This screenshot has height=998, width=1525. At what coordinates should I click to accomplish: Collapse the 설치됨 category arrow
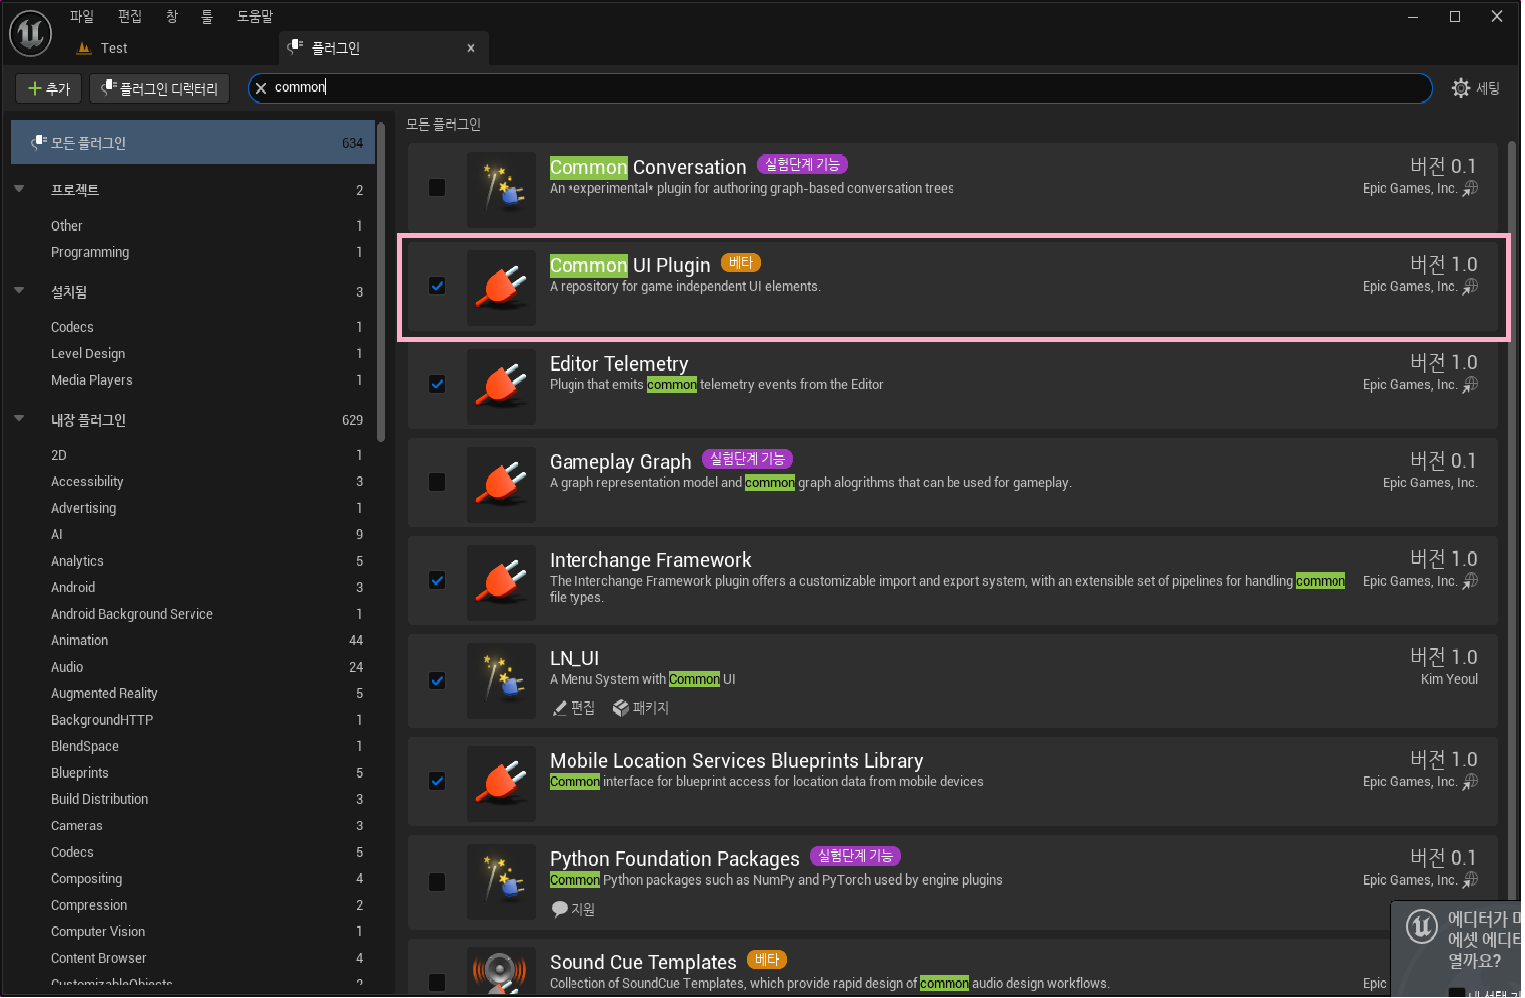click(x=19, y=291)
